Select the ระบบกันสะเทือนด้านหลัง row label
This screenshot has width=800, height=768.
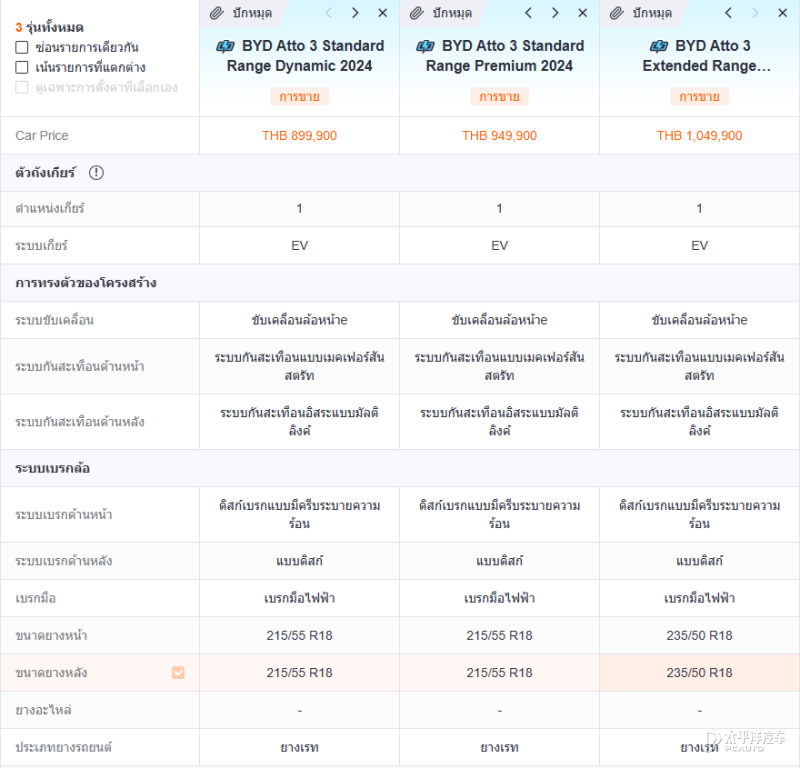(x=80, y=422)
